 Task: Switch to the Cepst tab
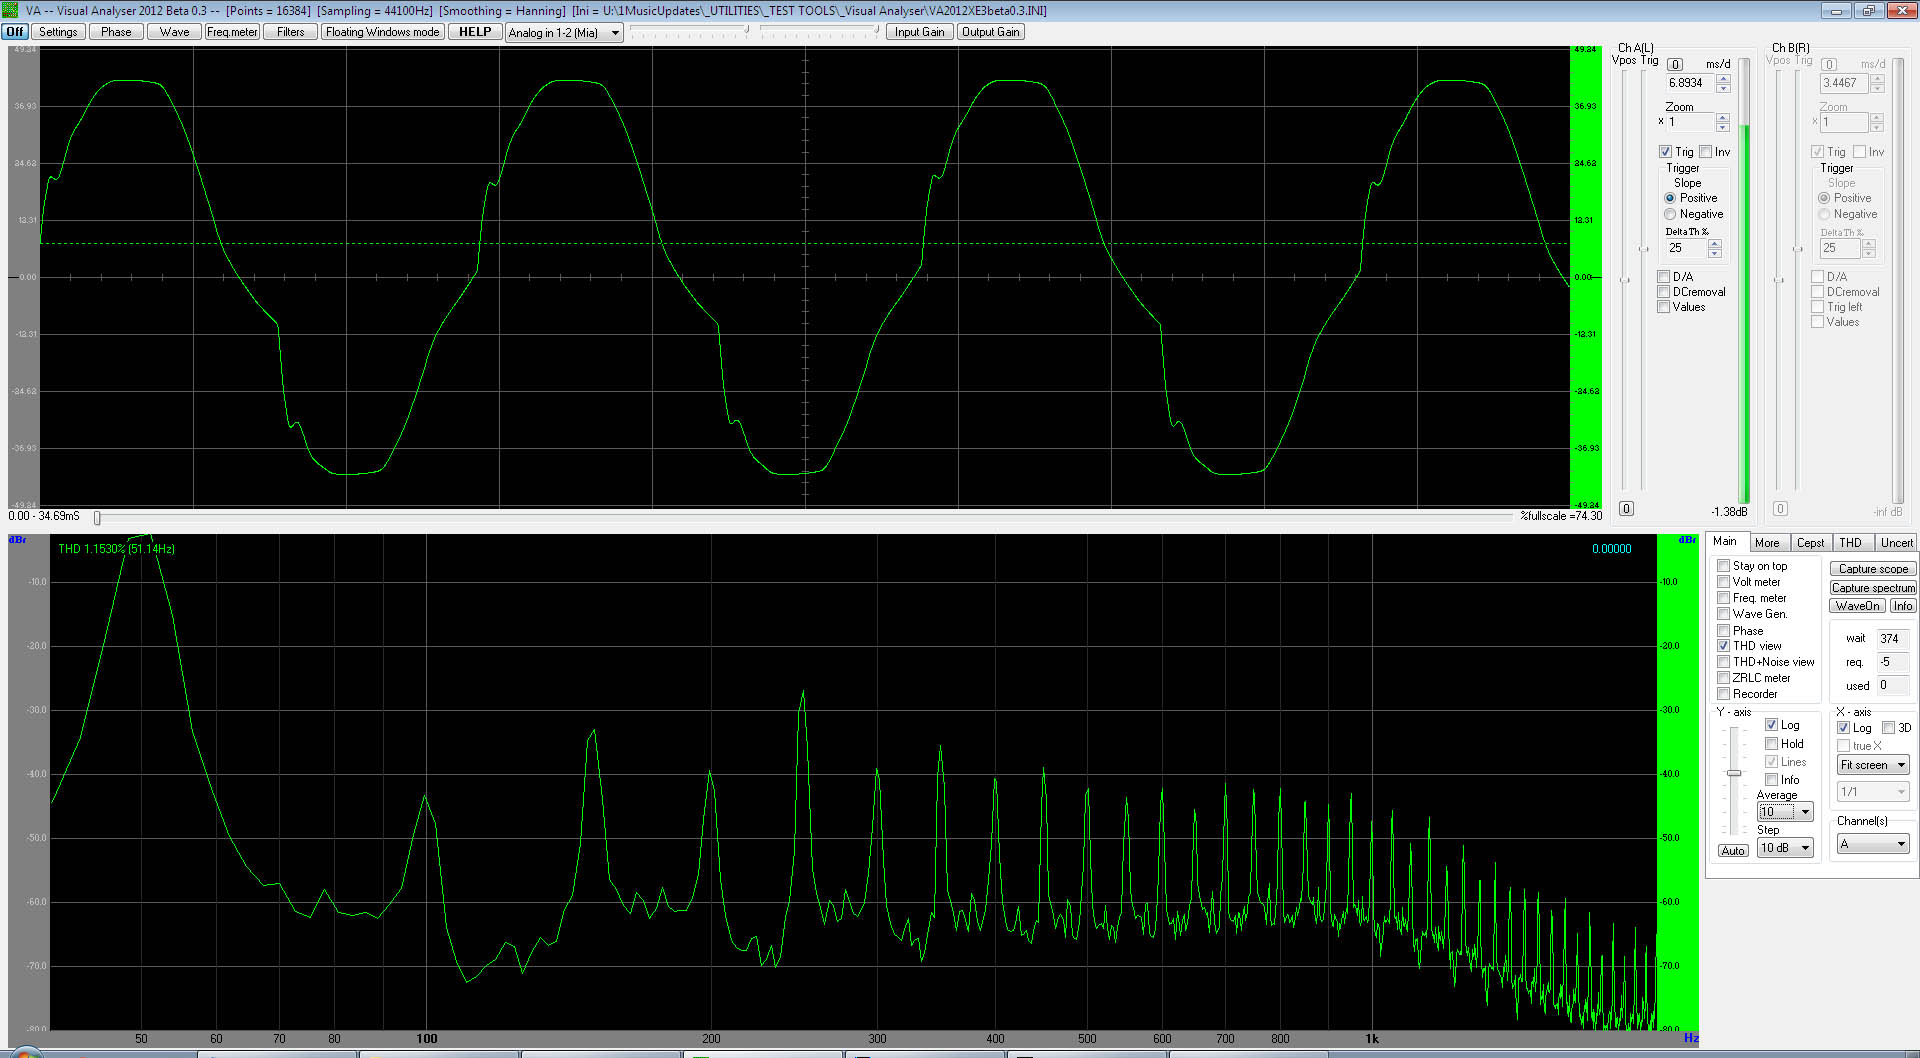coord(1810,543)
